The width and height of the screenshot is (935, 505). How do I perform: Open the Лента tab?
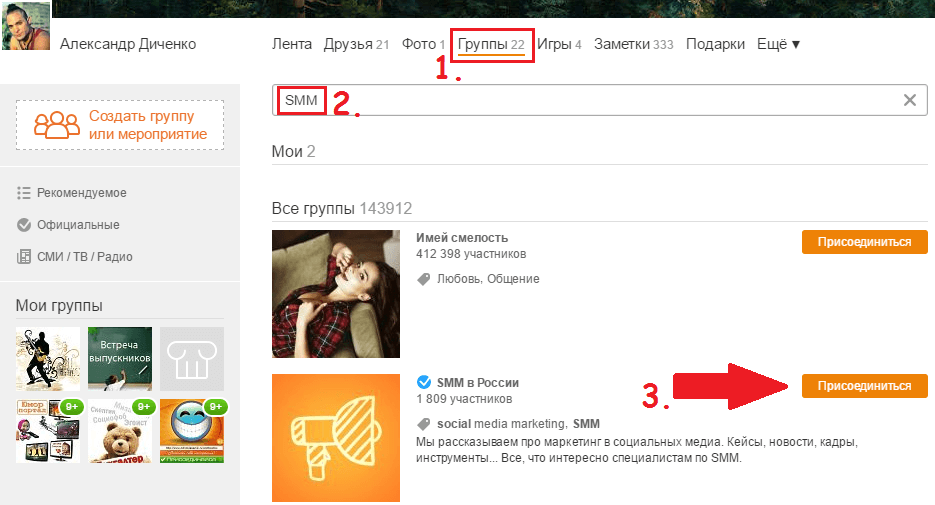pos(292,44)
